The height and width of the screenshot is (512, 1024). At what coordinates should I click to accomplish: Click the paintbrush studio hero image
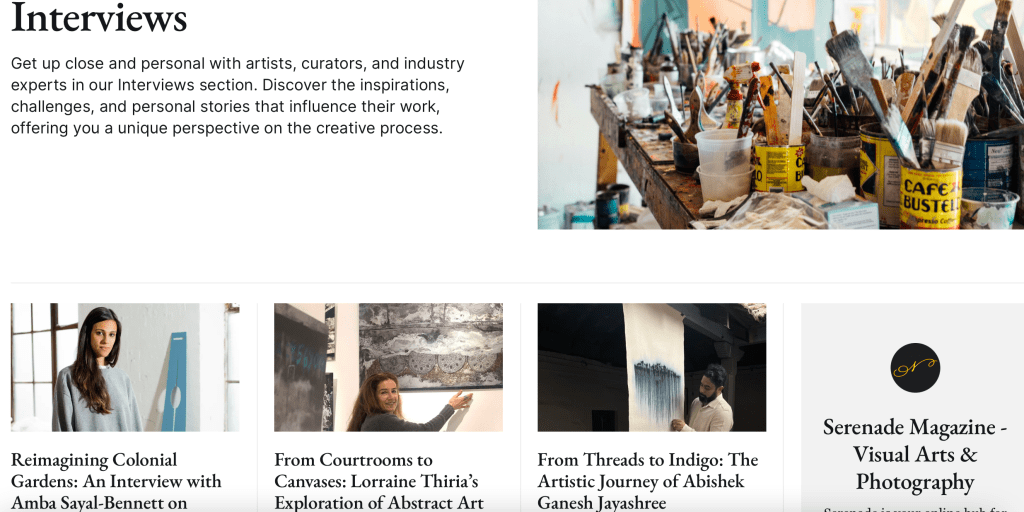pos(780,114)
